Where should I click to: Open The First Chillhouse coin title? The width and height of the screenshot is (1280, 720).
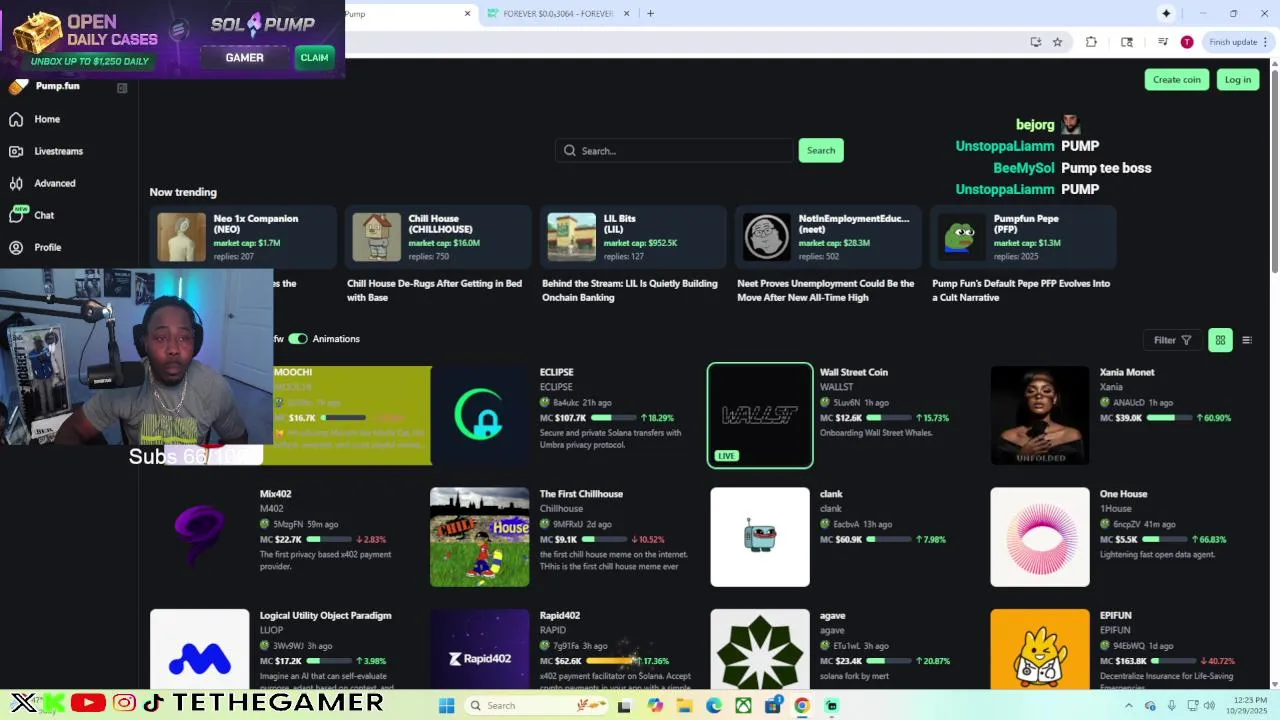coord(581,494)
